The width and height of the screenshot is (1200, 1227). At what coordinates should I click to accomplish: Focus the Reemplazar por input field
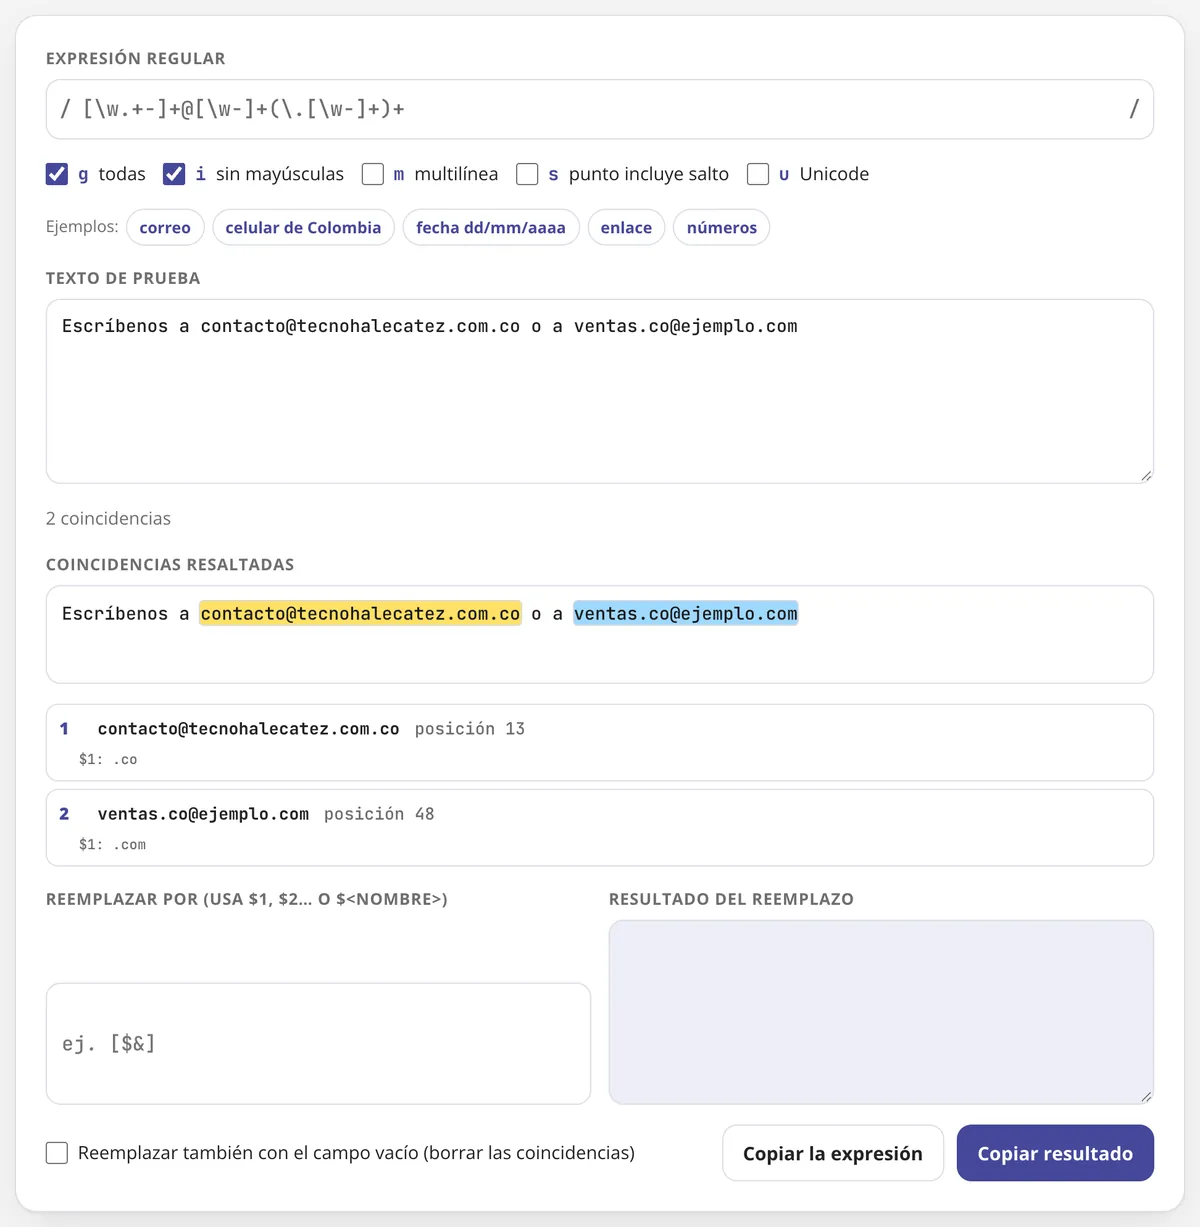[x=318, y=1043]
